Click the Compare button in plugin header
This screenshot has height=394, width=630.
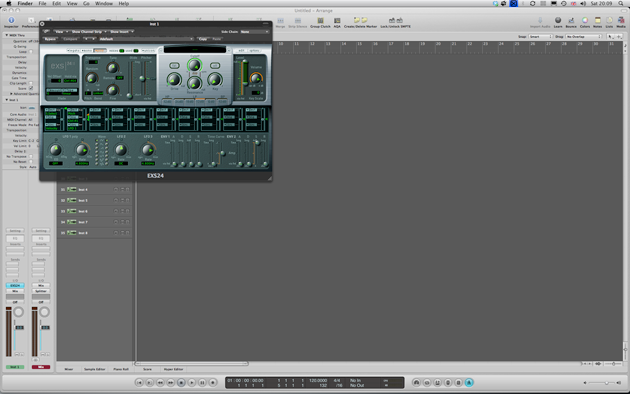pos(70,39)
